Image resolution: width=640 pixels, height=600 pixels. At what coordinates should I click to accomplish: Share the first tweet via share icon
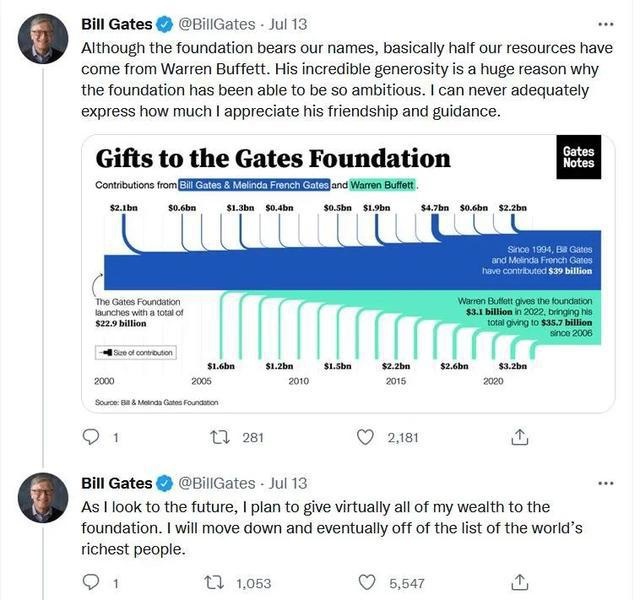point(520,437)
